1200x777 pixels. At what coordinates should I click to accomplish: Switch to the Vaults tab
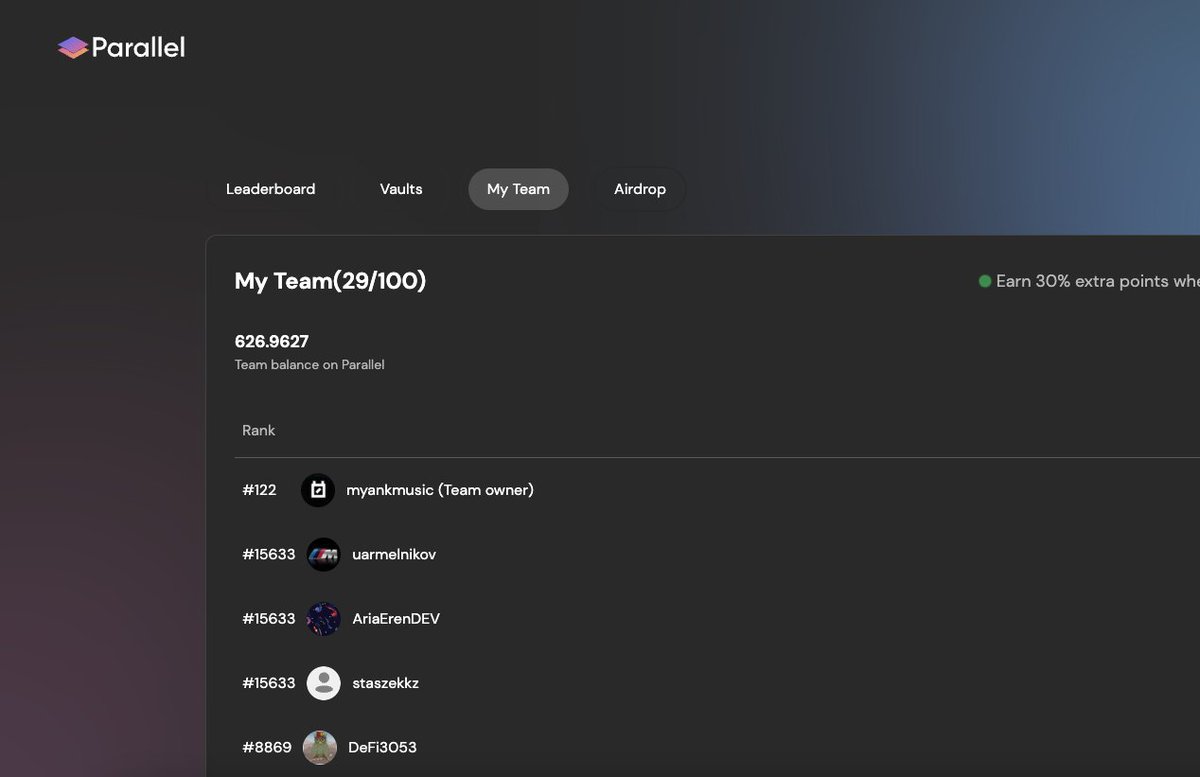pos(401,189)
